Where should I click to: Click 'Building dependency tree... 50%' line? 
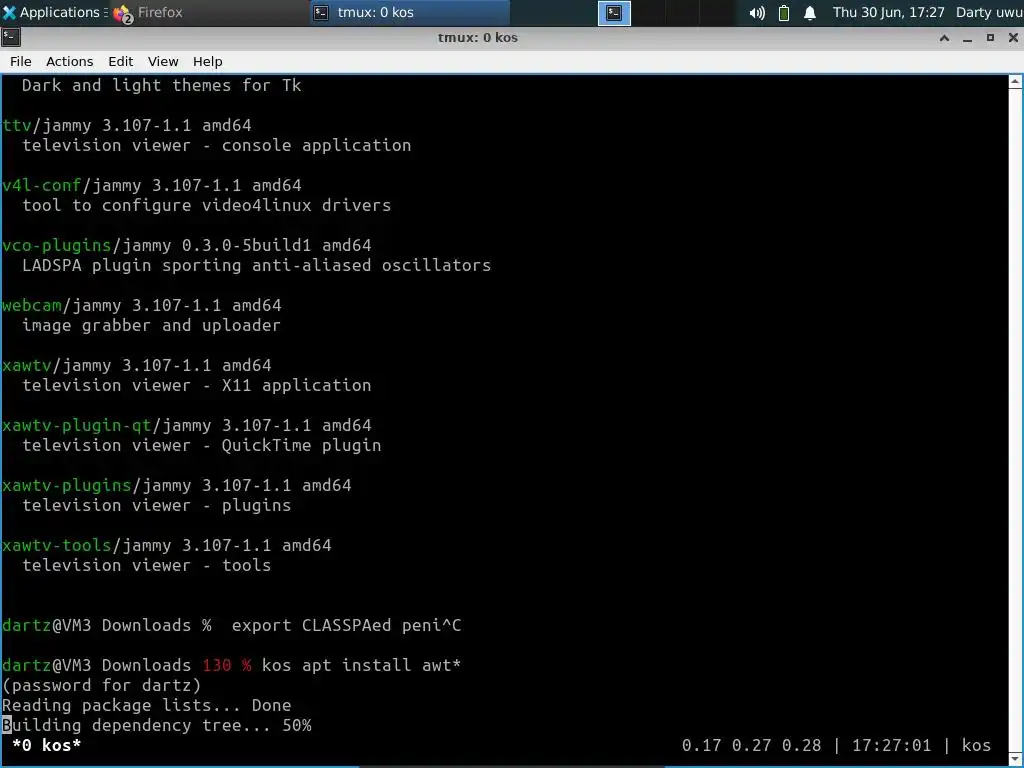click(x=157, y=725)
